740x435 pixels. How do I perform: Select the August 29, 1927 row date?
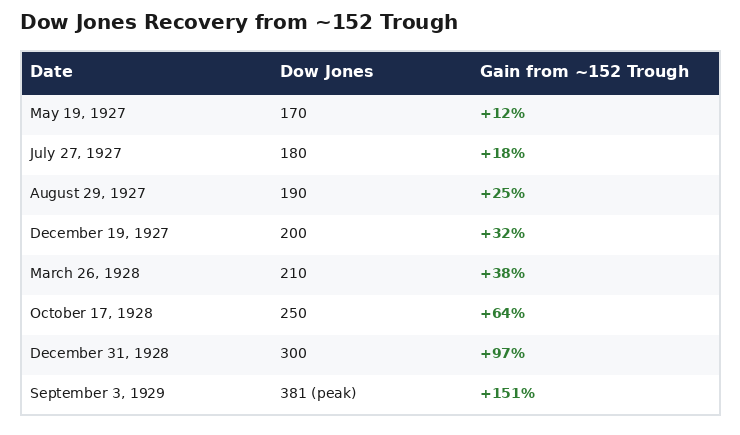[x=88, y=194]
